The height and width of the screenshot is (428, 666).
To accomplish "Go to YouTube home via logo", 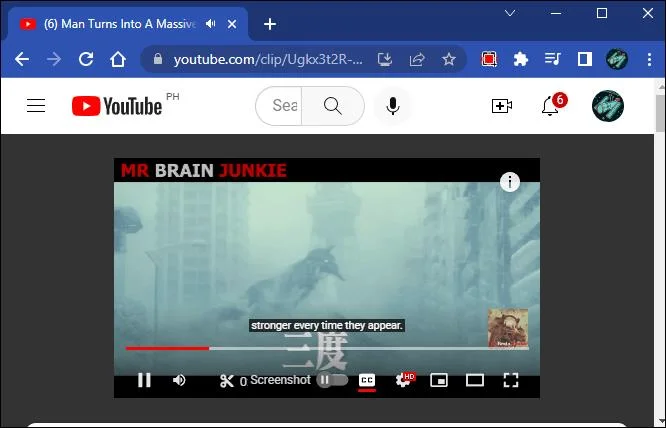I will [117, 106].
